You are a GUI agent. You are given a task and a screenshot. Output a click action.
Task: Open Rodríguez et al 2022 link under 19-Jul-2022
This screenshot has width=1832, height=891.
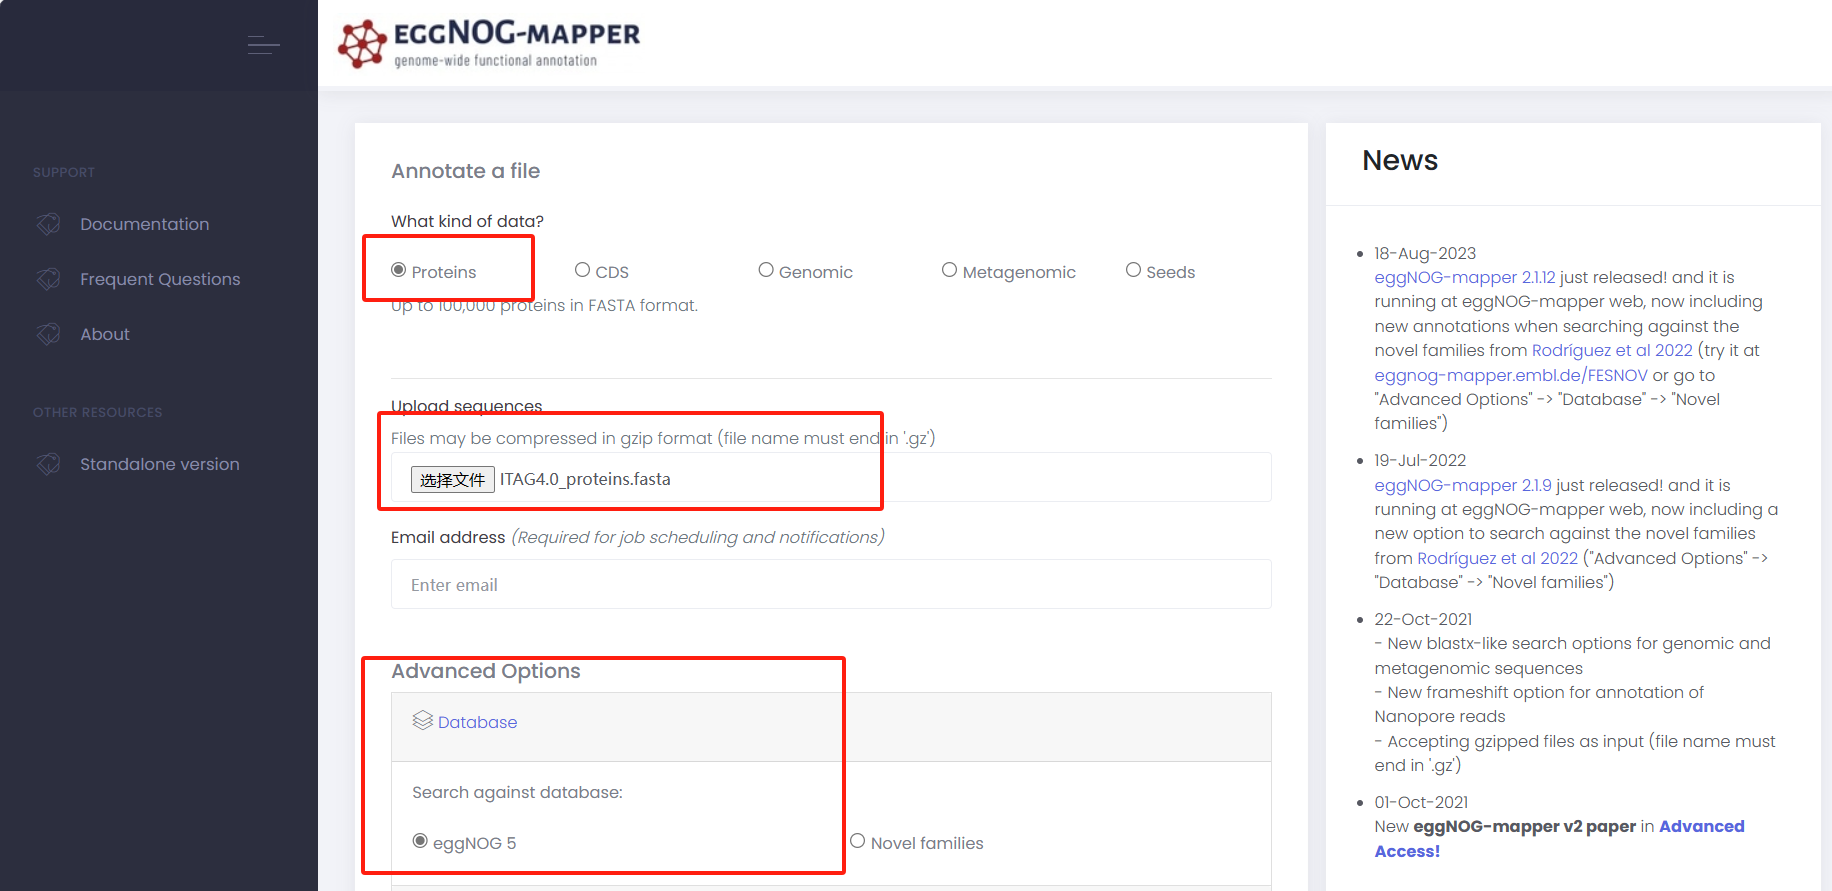point(1497,558)
